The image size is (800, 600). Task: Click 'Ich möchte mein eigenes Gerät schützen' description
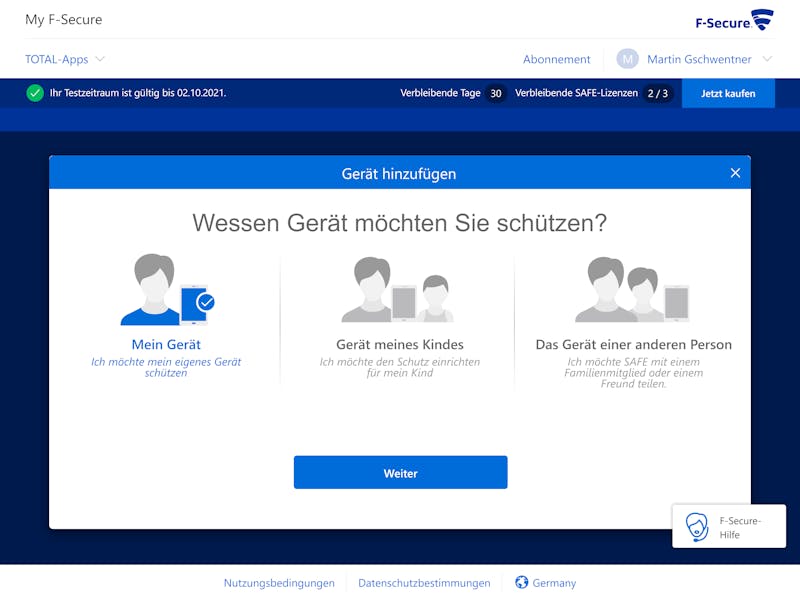[166, 367]
